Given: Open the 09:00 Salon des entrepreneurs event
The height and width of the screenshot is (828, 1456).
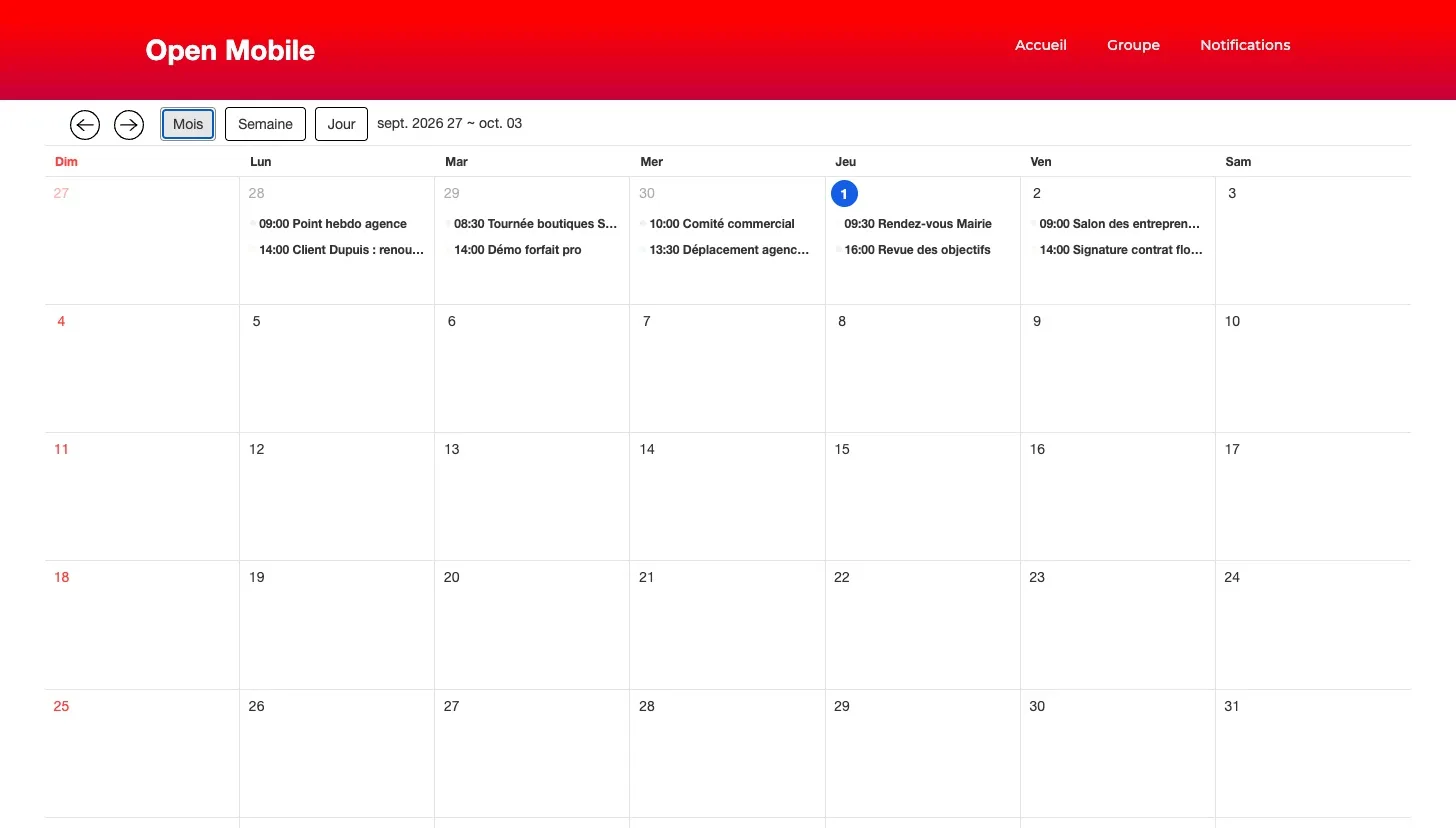Looking at the screenshot, I should (x=1118, y=224).
